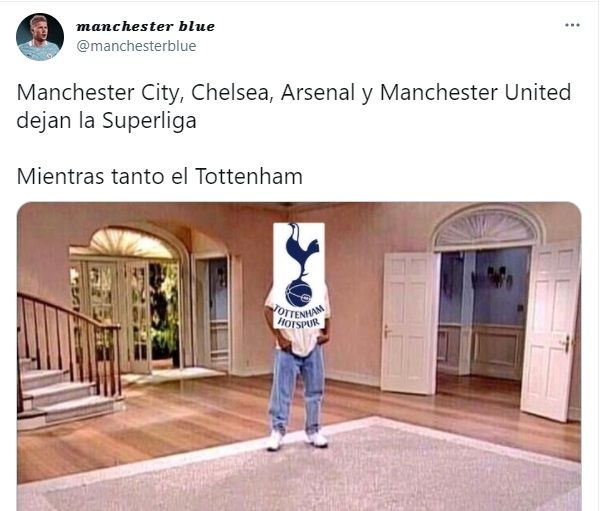Click the Tottenham Hotspur text on the crest
This screenshot has width=601, height=511.
pos(299,317)
